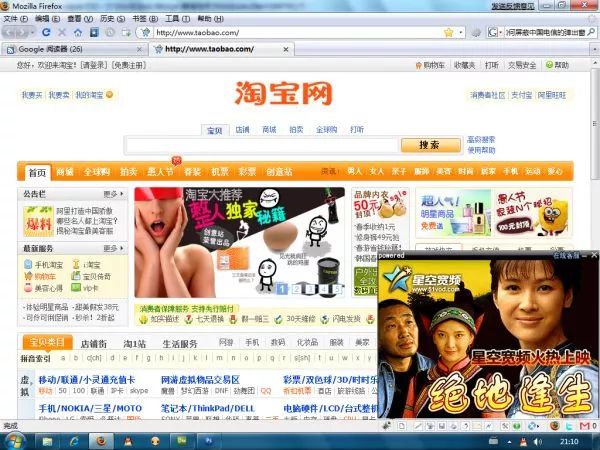Image resolution: width=600 pixels, height=450 pixels.
Task: Open the list all tabs dropdown arrow
Action: pos(595,49)
